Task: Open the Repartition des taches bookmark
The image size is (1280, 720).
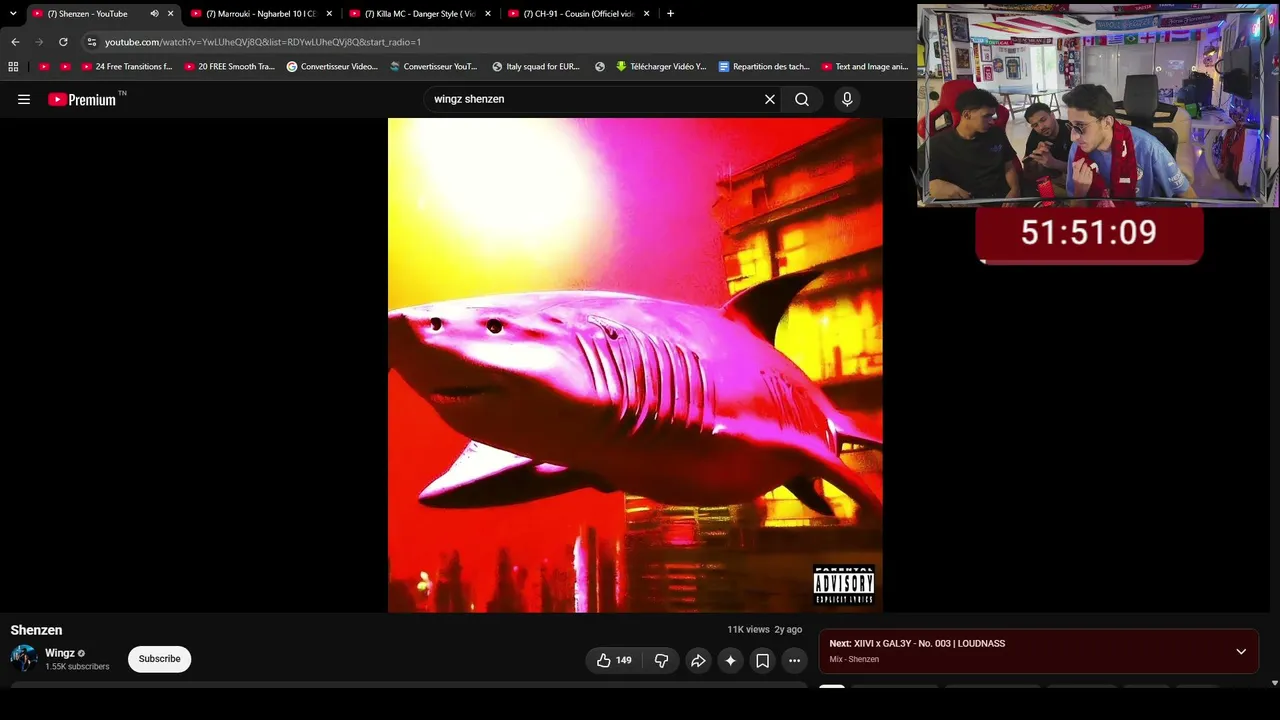Action: click(764, 67)
